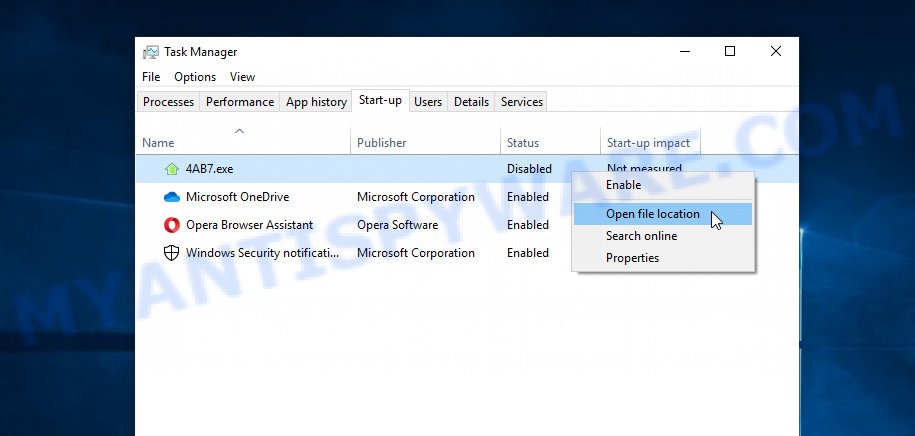Click Microsoft Corporation publisher in OneDrive row
The image size is (915, 436).
point(415,197)
